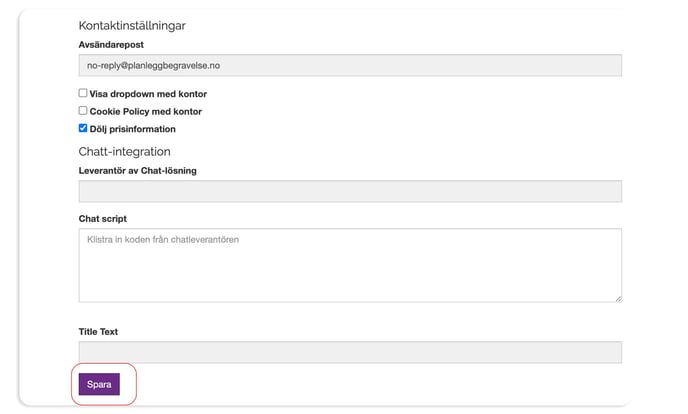Click the Visa dropdown med kontor label
Viewport: 688px width, 414px height.
(148, 94)
